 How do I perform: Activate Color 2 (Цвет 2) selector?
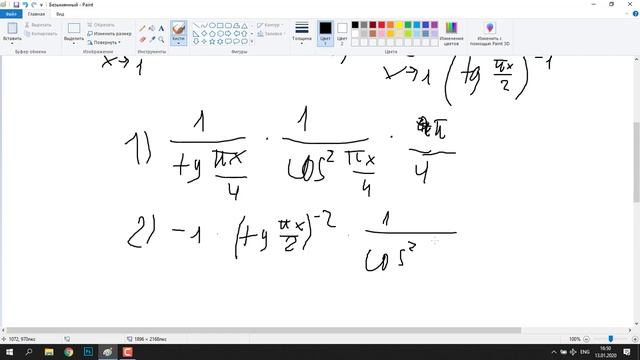342,33
